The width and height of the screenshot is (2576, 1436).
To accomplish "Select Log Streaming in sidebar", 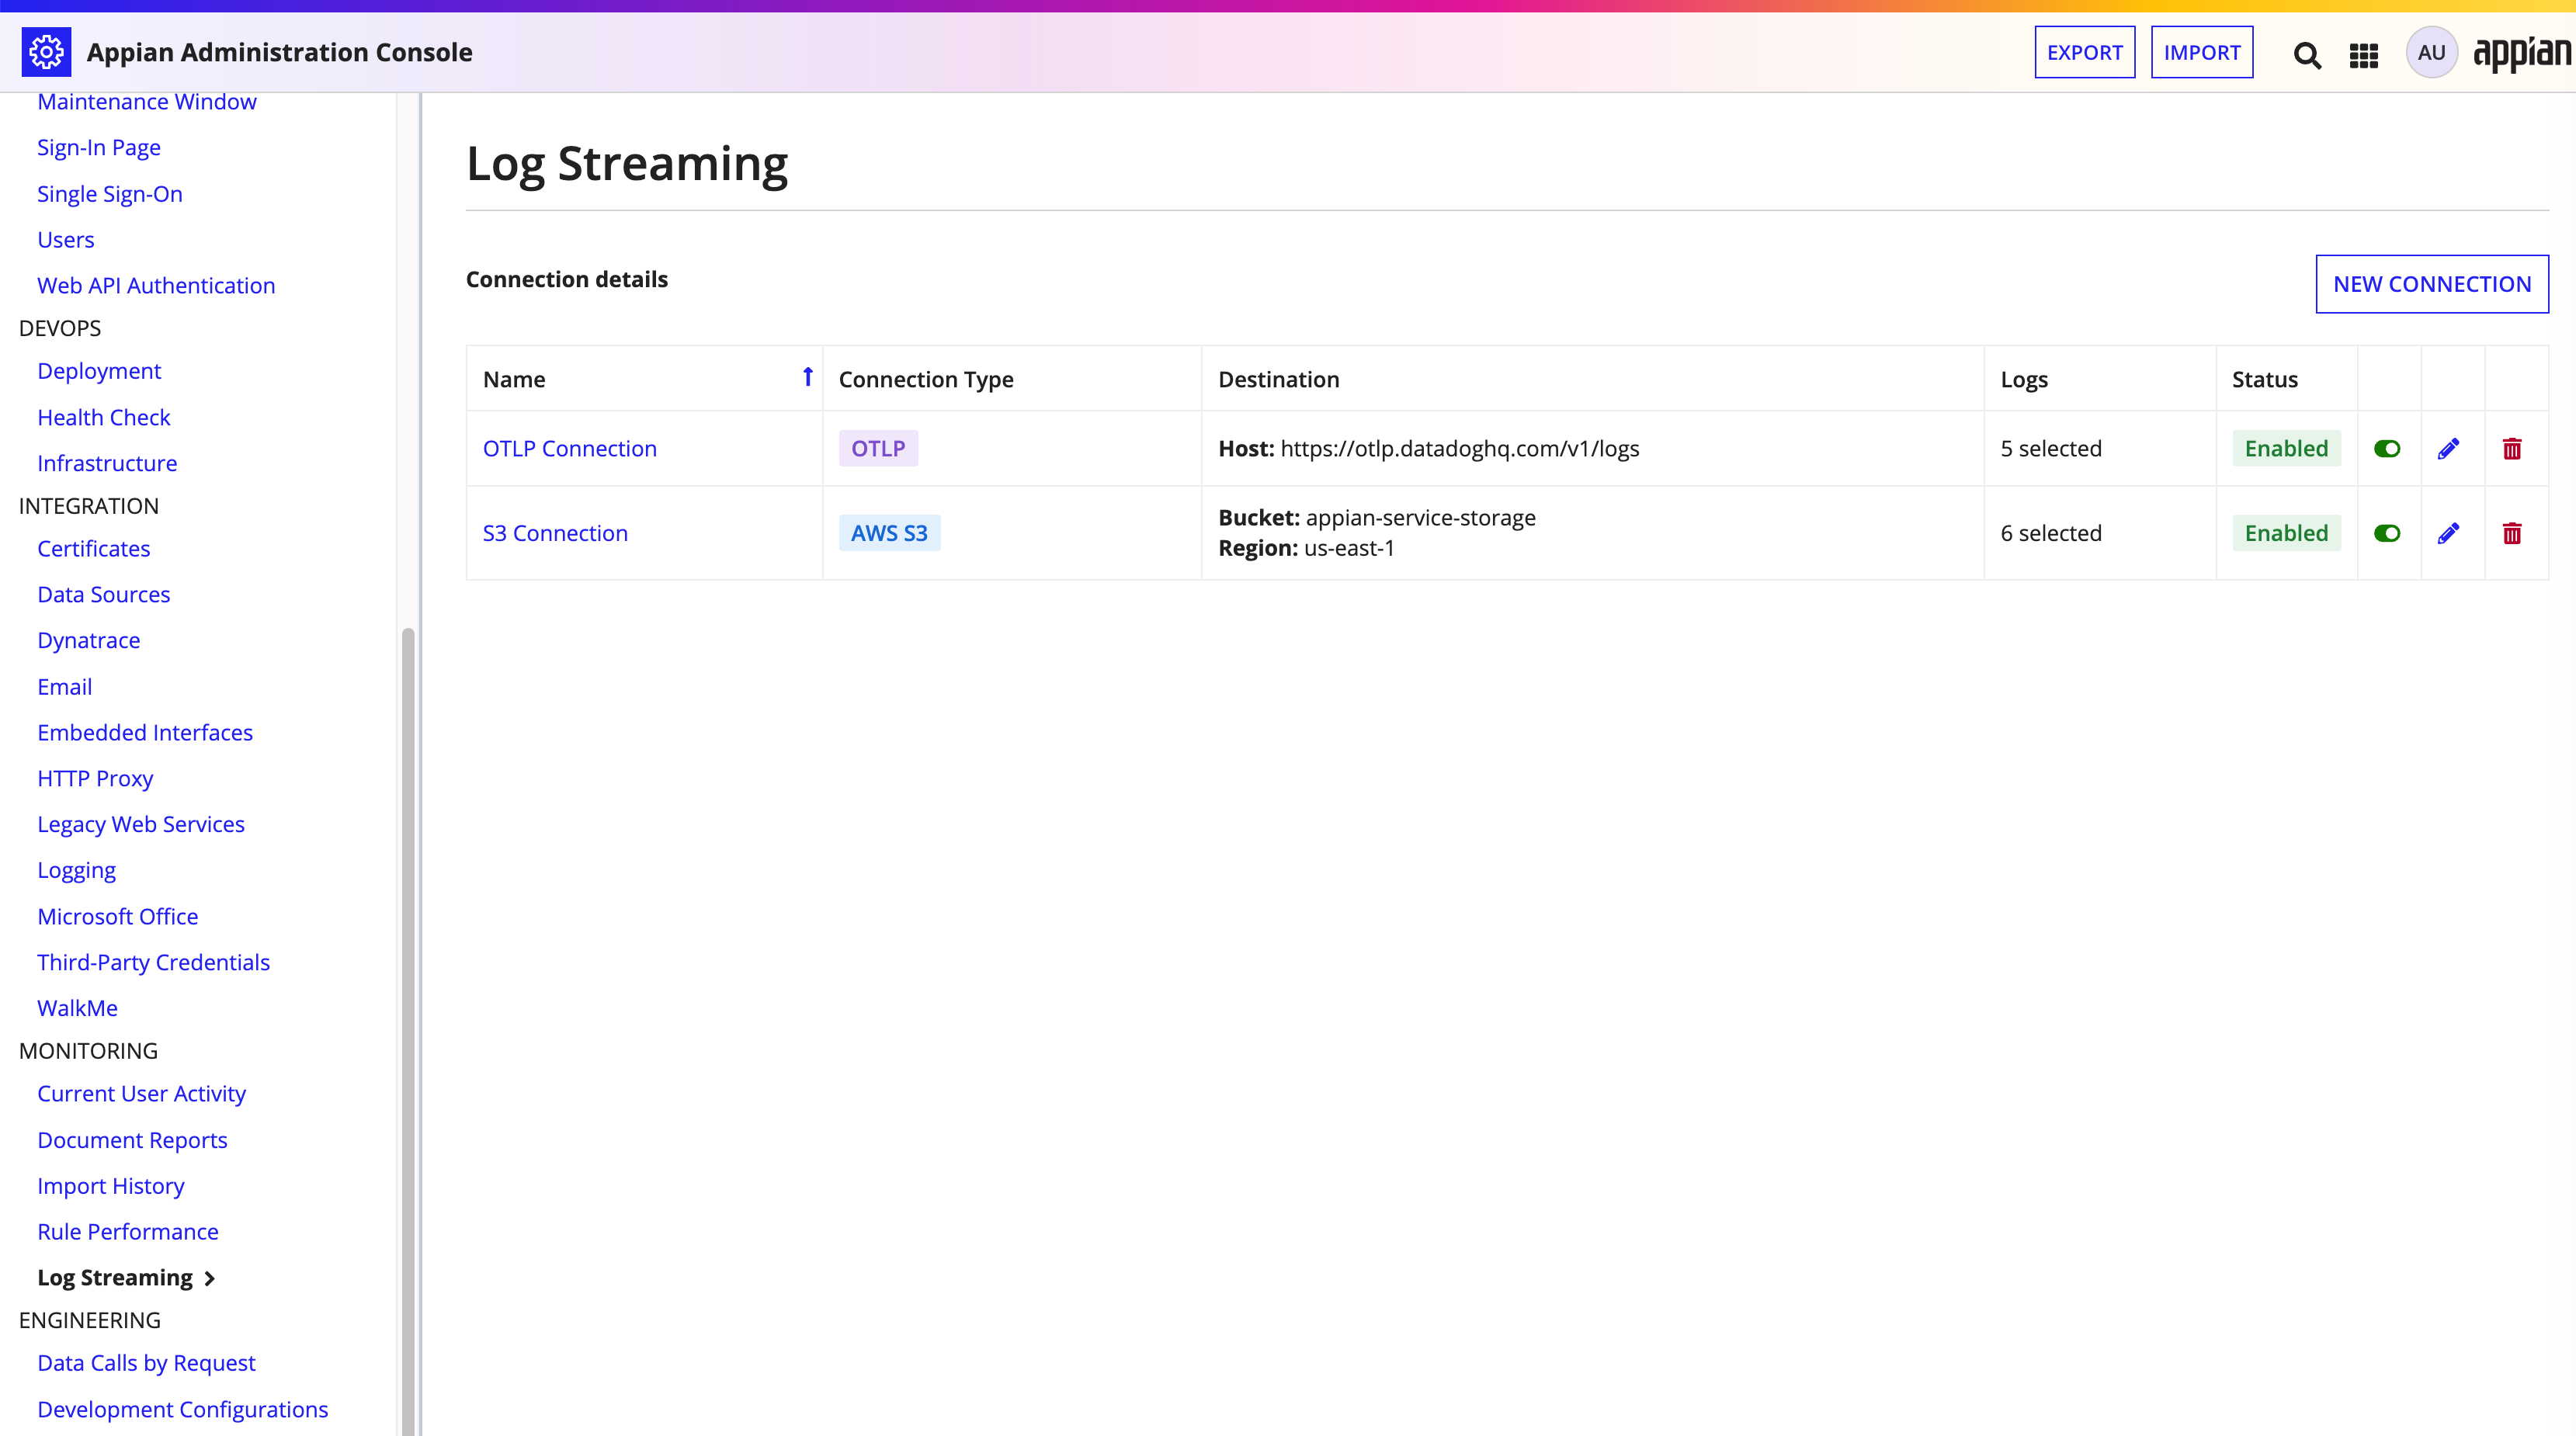I will click(115, 1278).
